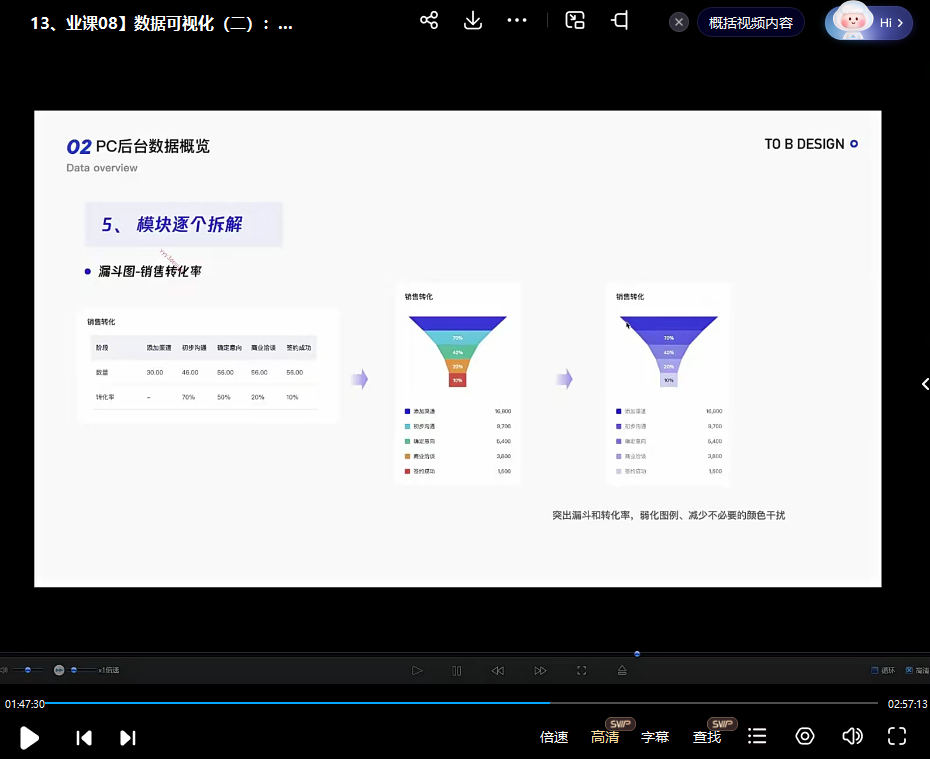930x759 pixels.
Task: Show the playlist with the list icon
Action: [x=757, y=737]
